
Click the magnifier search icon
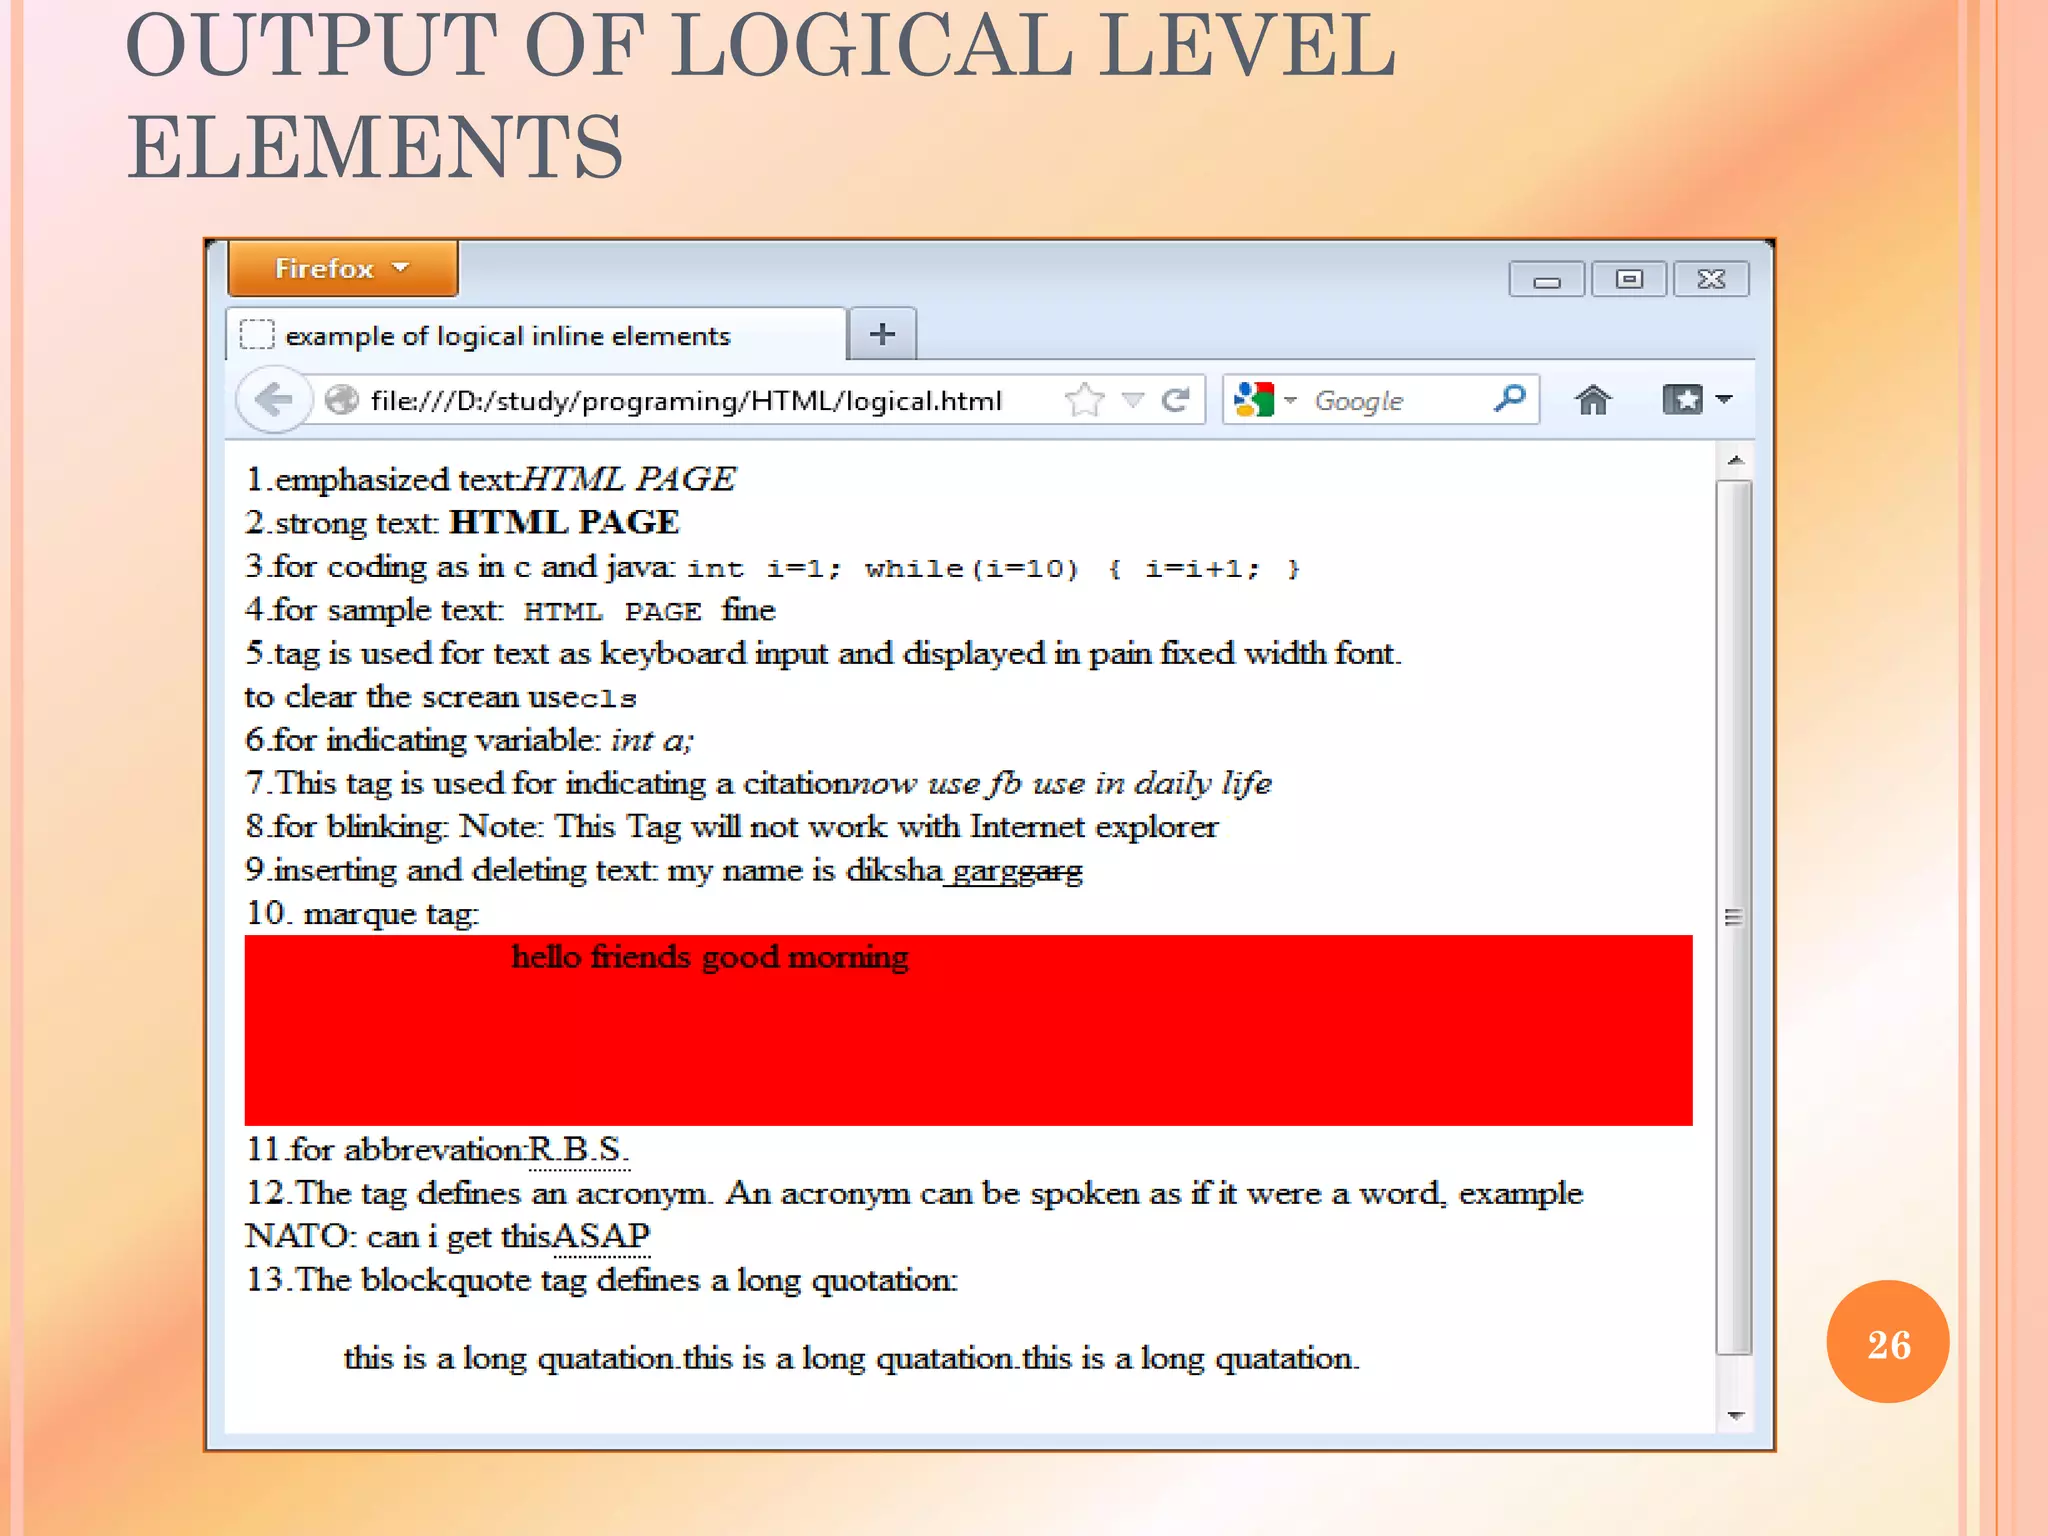tap(1509, 399)
